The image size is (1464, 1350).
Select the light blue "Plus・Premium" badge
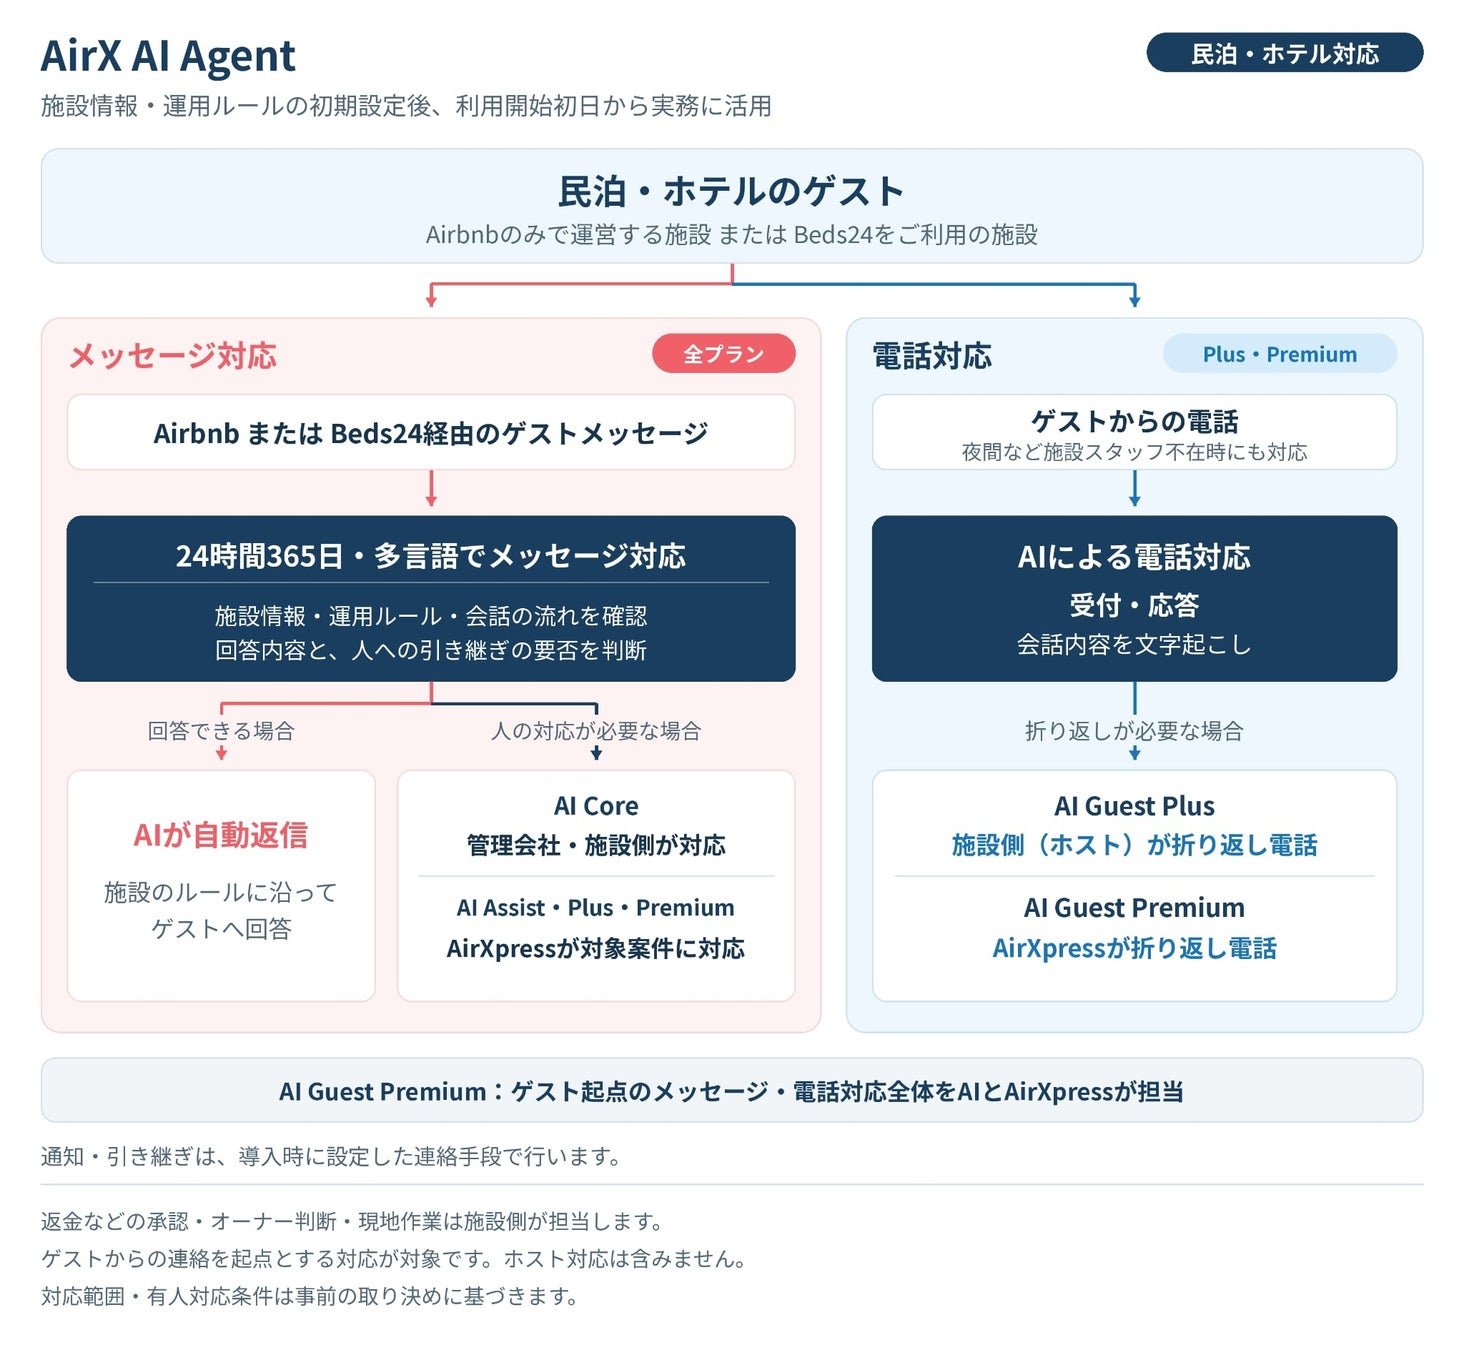1280,354
